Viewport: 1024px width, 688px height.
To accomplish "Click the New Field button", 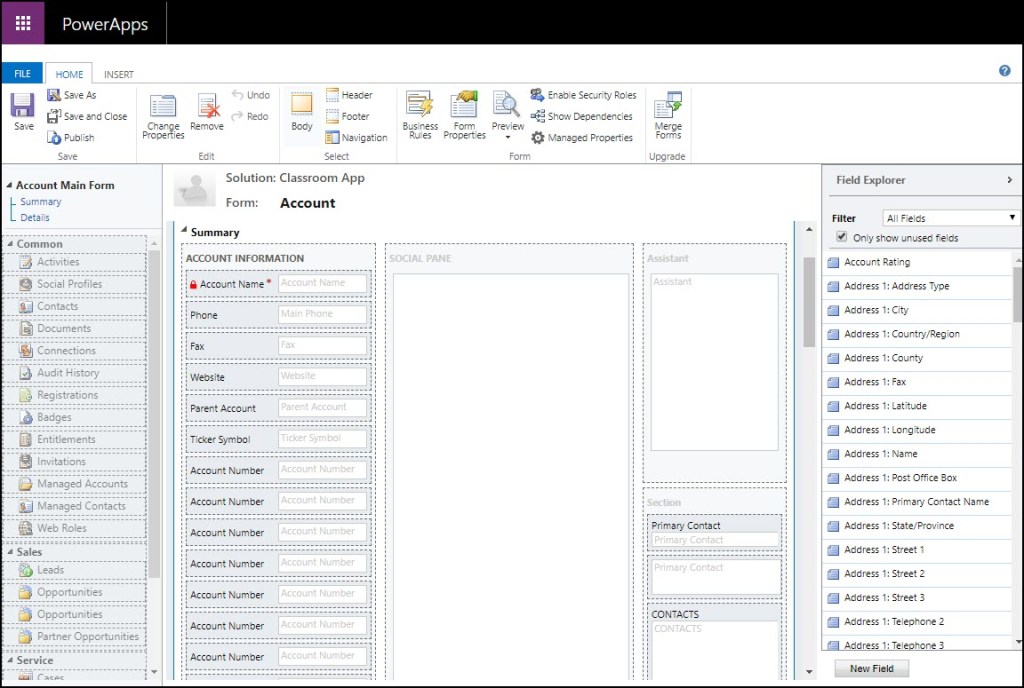I will tap(872, 668).
